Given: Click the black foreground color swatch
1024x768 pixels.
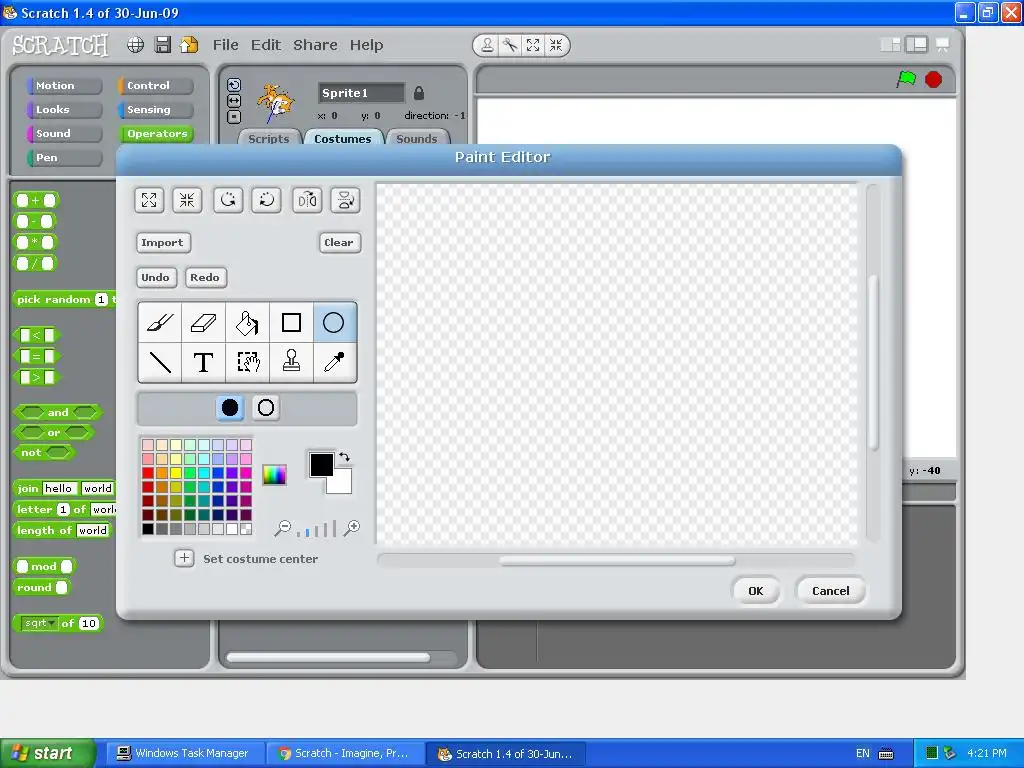Looking at the screenshot, I should point(320,463).
